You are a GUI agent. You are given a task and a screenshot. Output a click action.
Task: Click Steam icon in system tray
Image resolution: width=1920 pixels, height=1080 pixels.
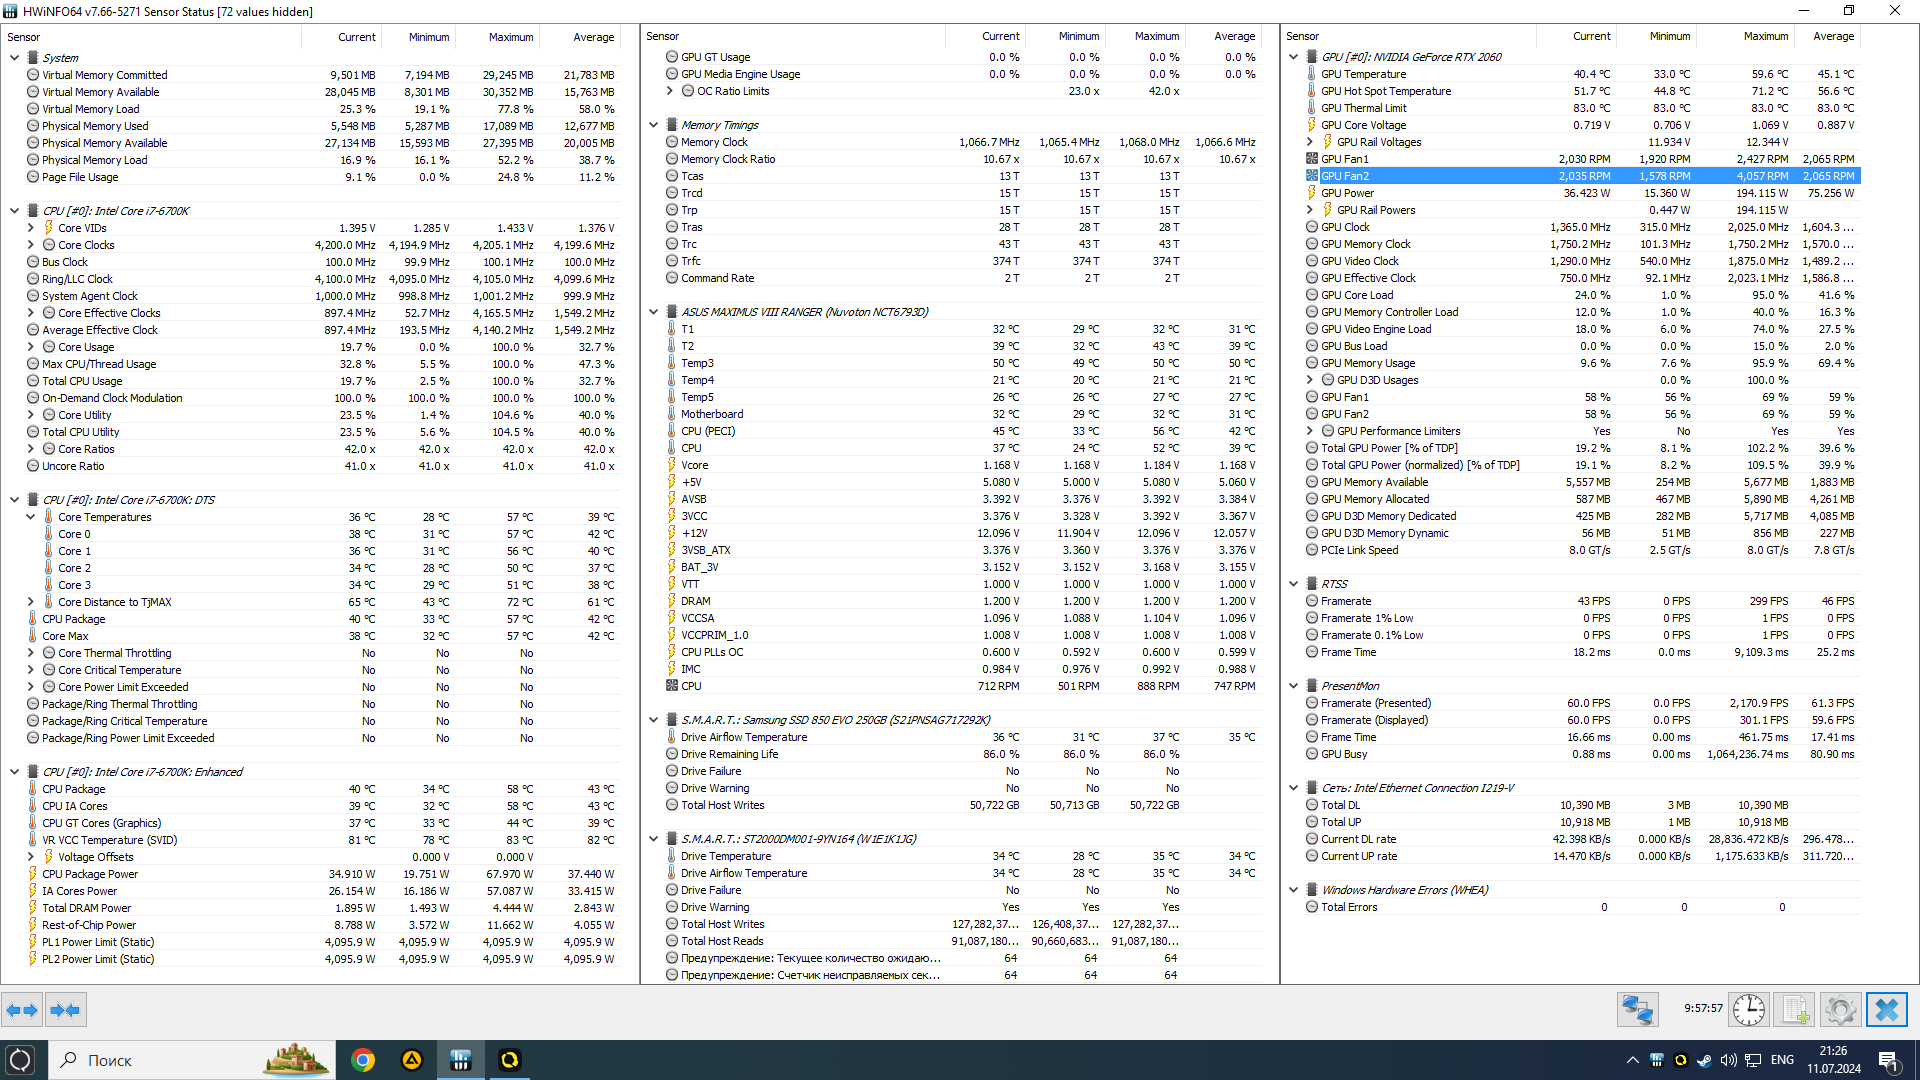(1704, 1060)
